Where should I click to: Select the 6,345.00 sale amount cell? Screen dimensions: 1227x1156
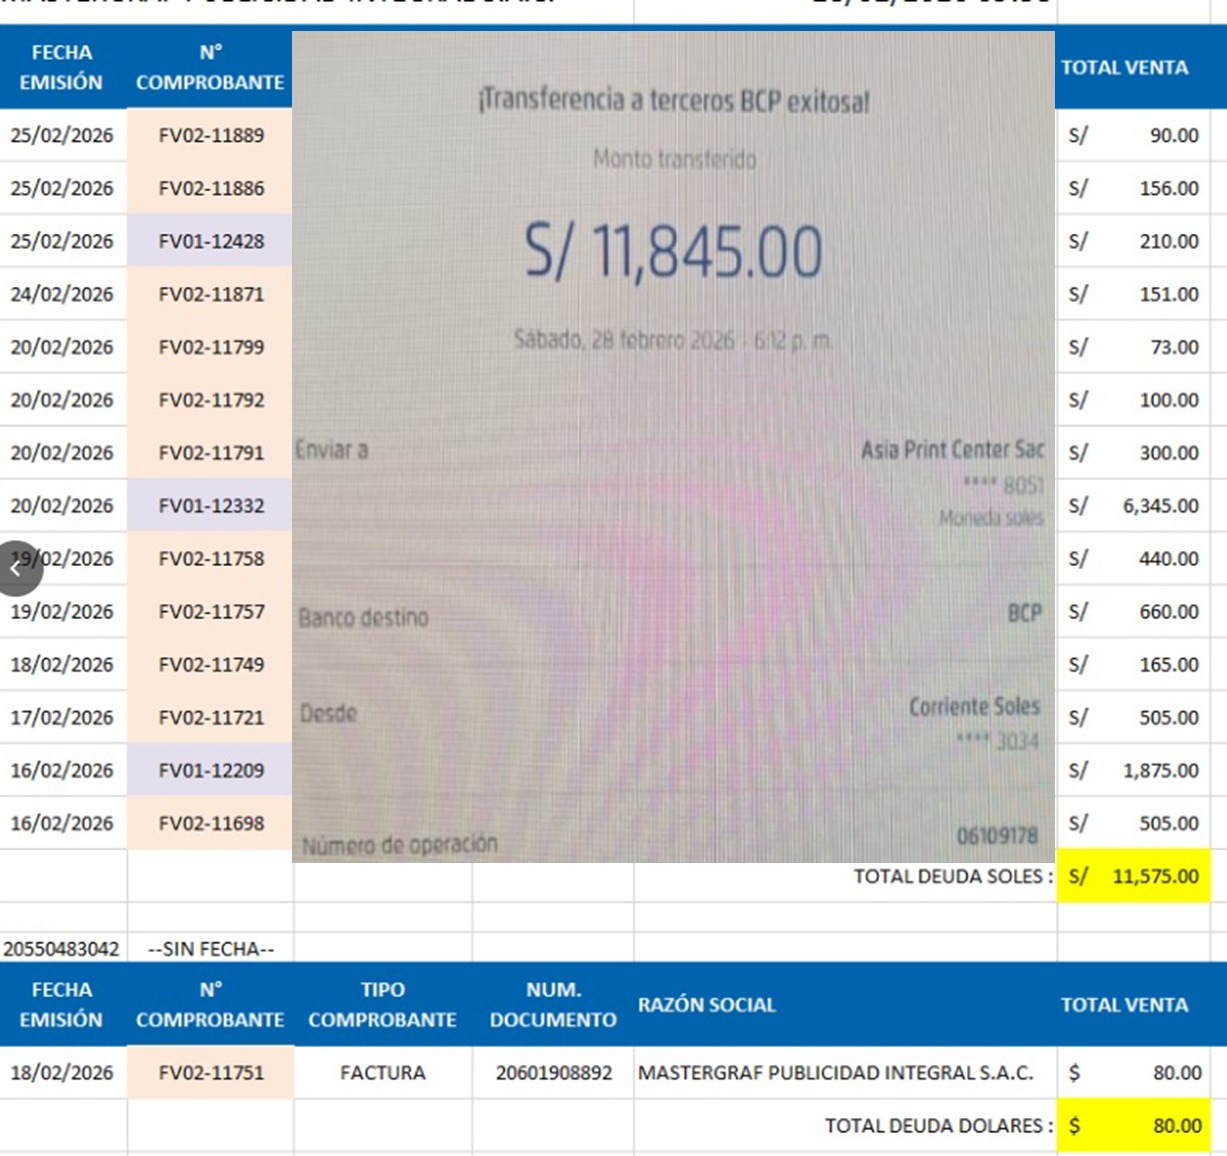(1133, 506)
